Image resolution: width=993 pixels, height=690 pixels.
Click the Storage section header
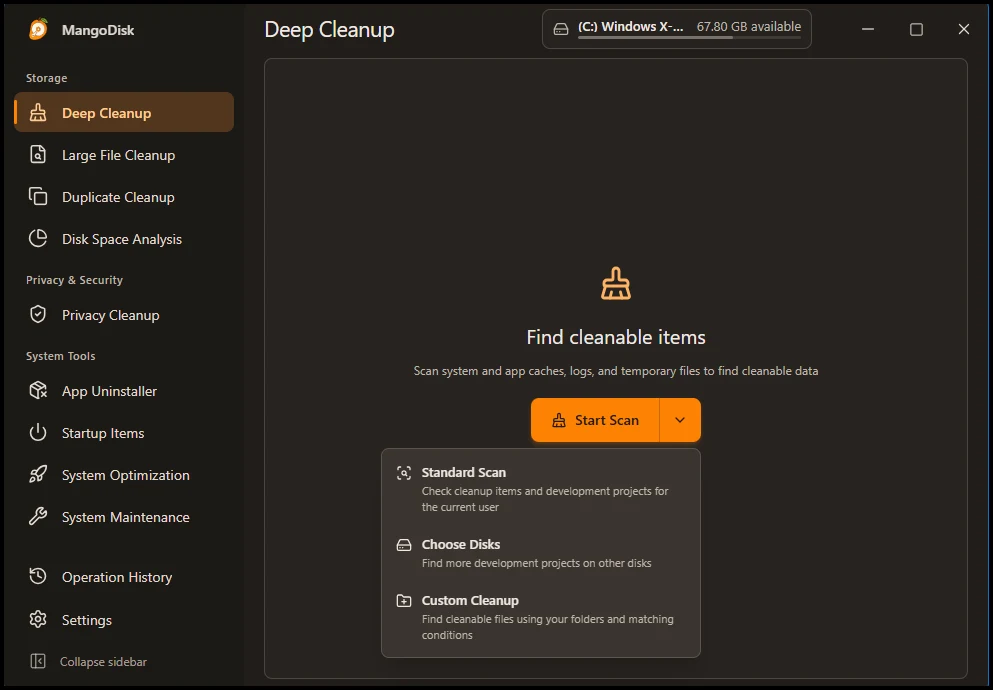(x=46, y=78)
